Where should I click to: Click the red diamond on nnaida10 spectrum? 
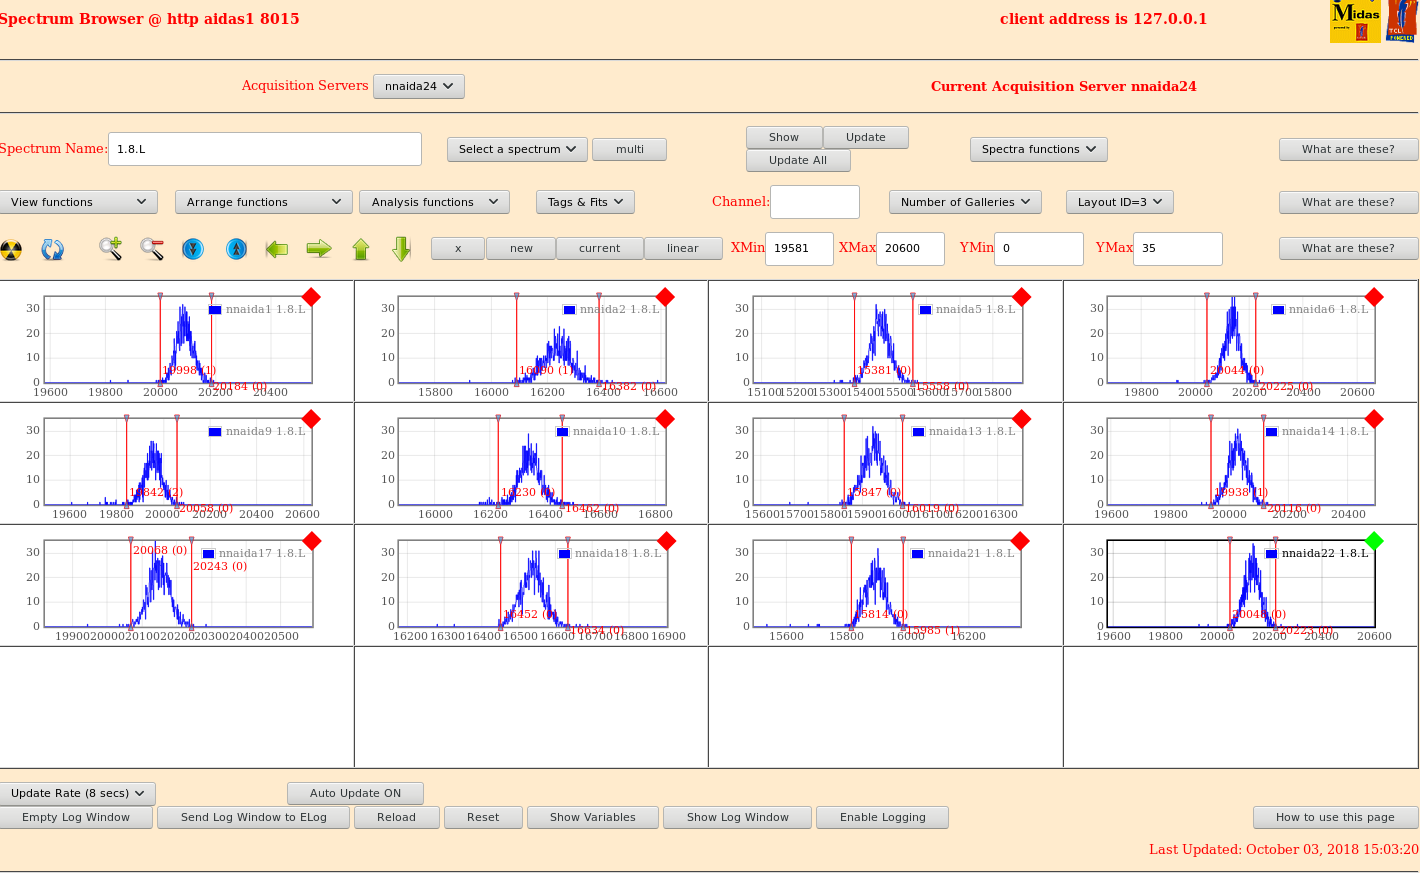pyautogui.click(x=665, y=418)
